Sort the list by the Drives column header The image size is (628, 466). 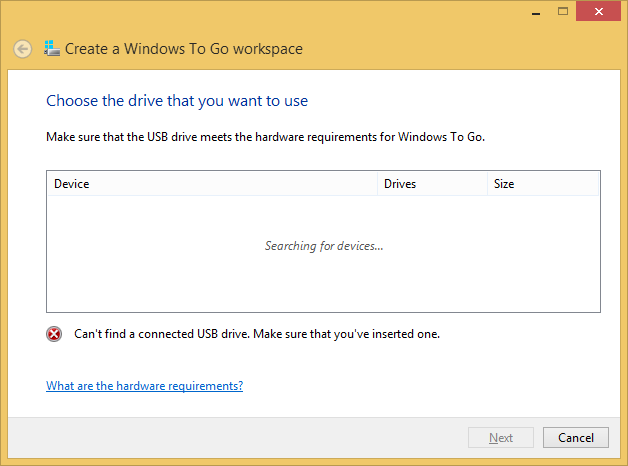tap(432, 184)
